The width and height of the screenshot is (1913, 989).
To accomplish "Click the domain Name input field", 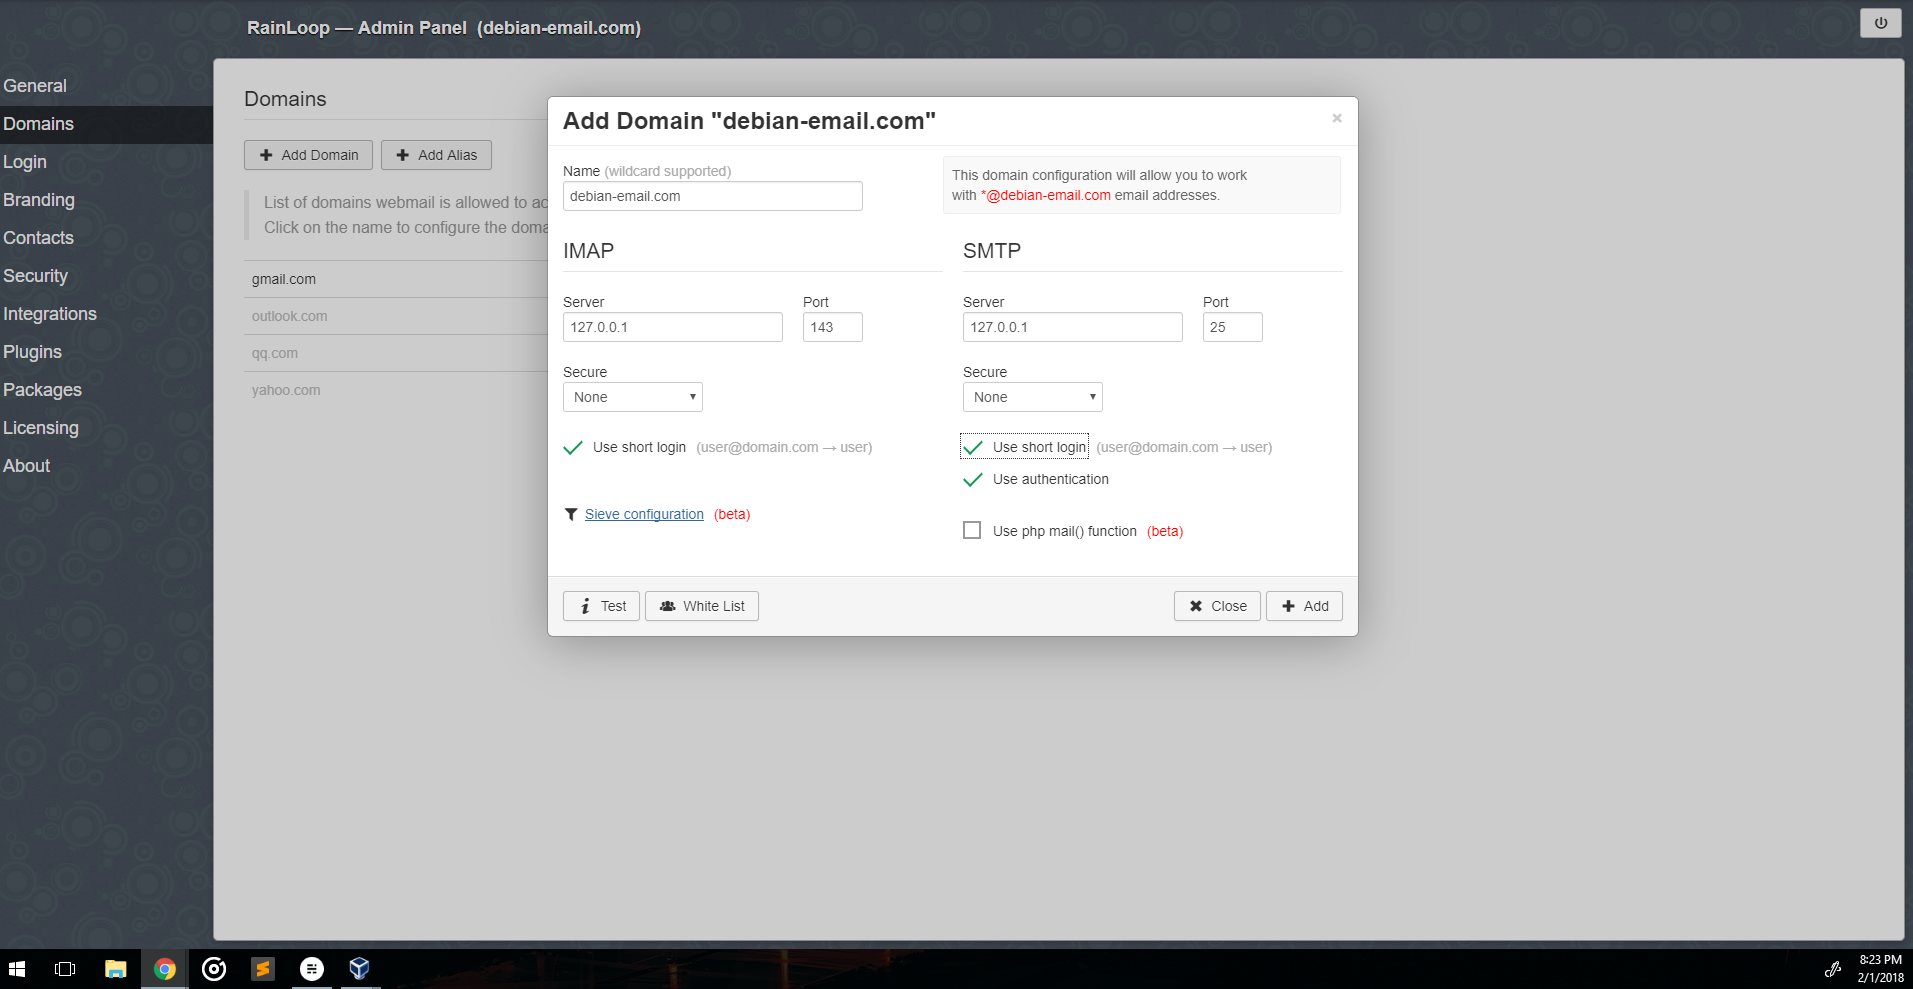I will tap(712, 196).
